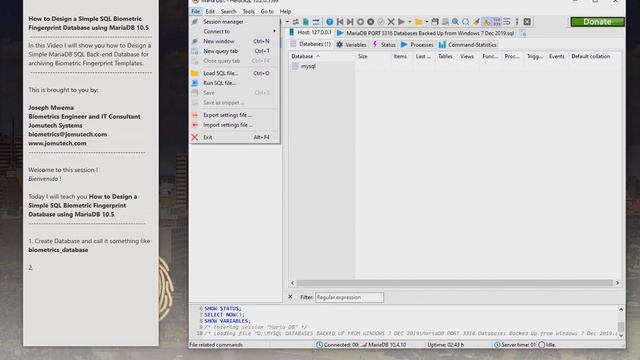
Task: Click the Size column header
Action: (x=362, y=56)
